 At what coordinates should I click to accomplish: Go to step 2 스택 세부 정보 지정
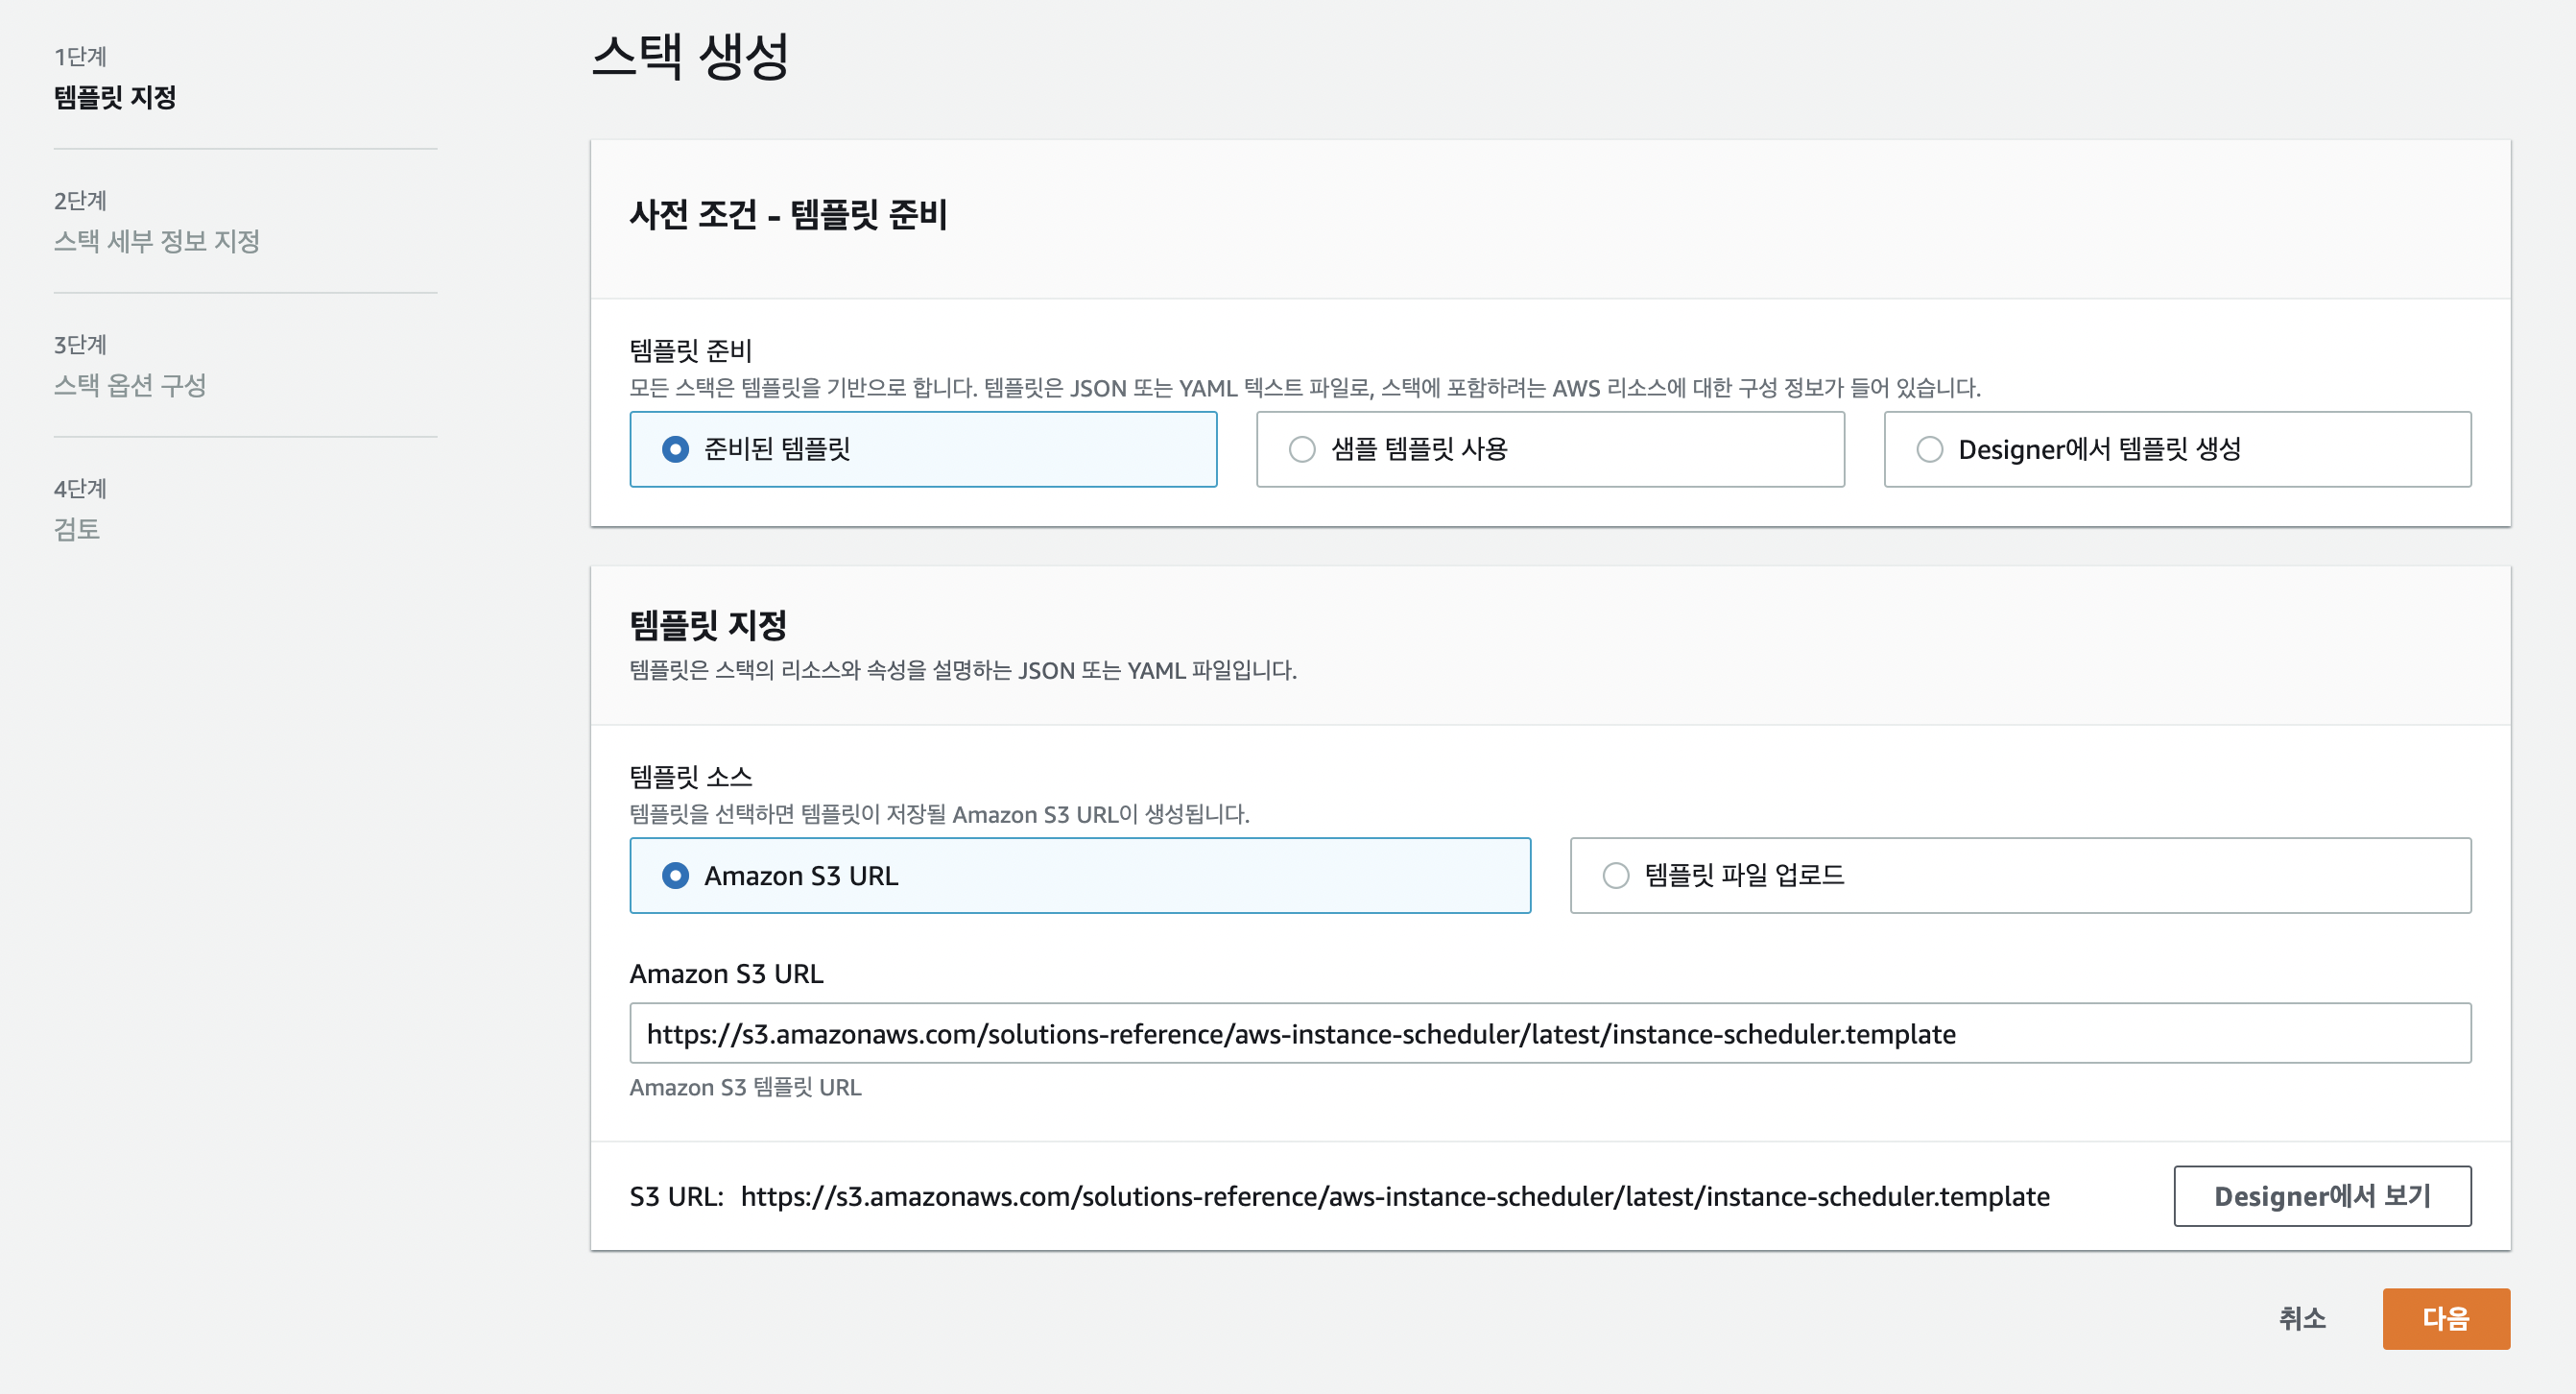point(156,241)
